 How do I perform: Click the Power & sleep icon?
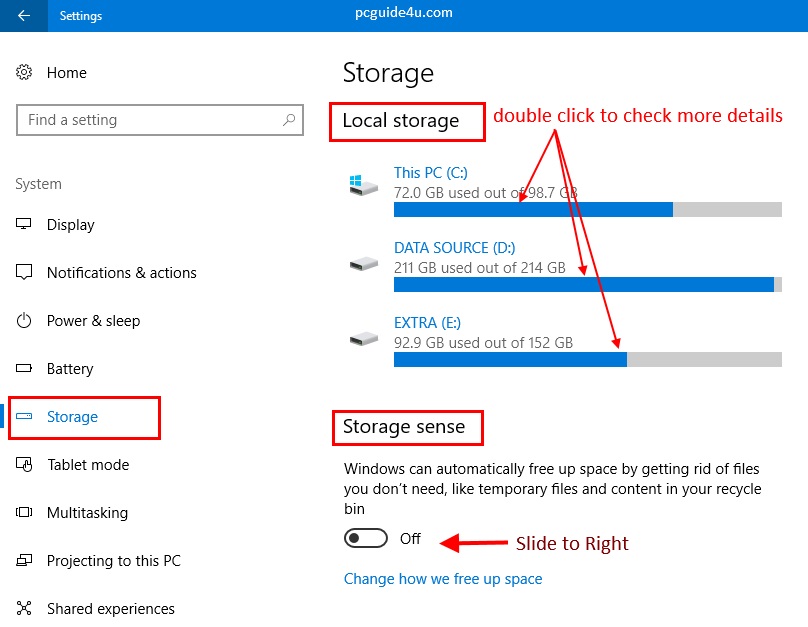point(25,321)
